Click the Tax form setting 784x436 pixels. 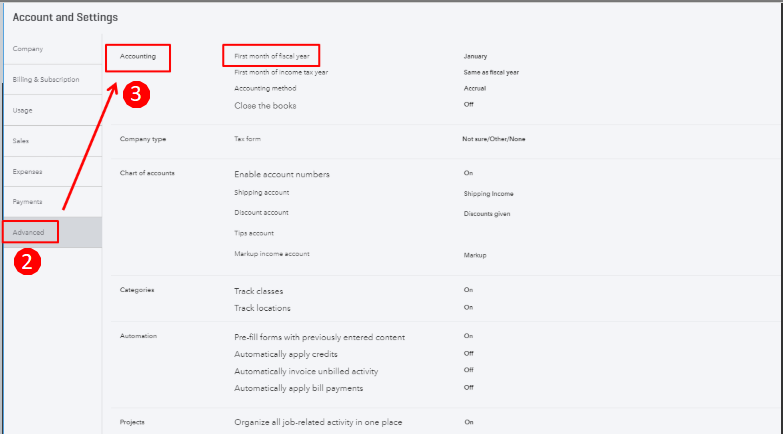coord(248,139)
